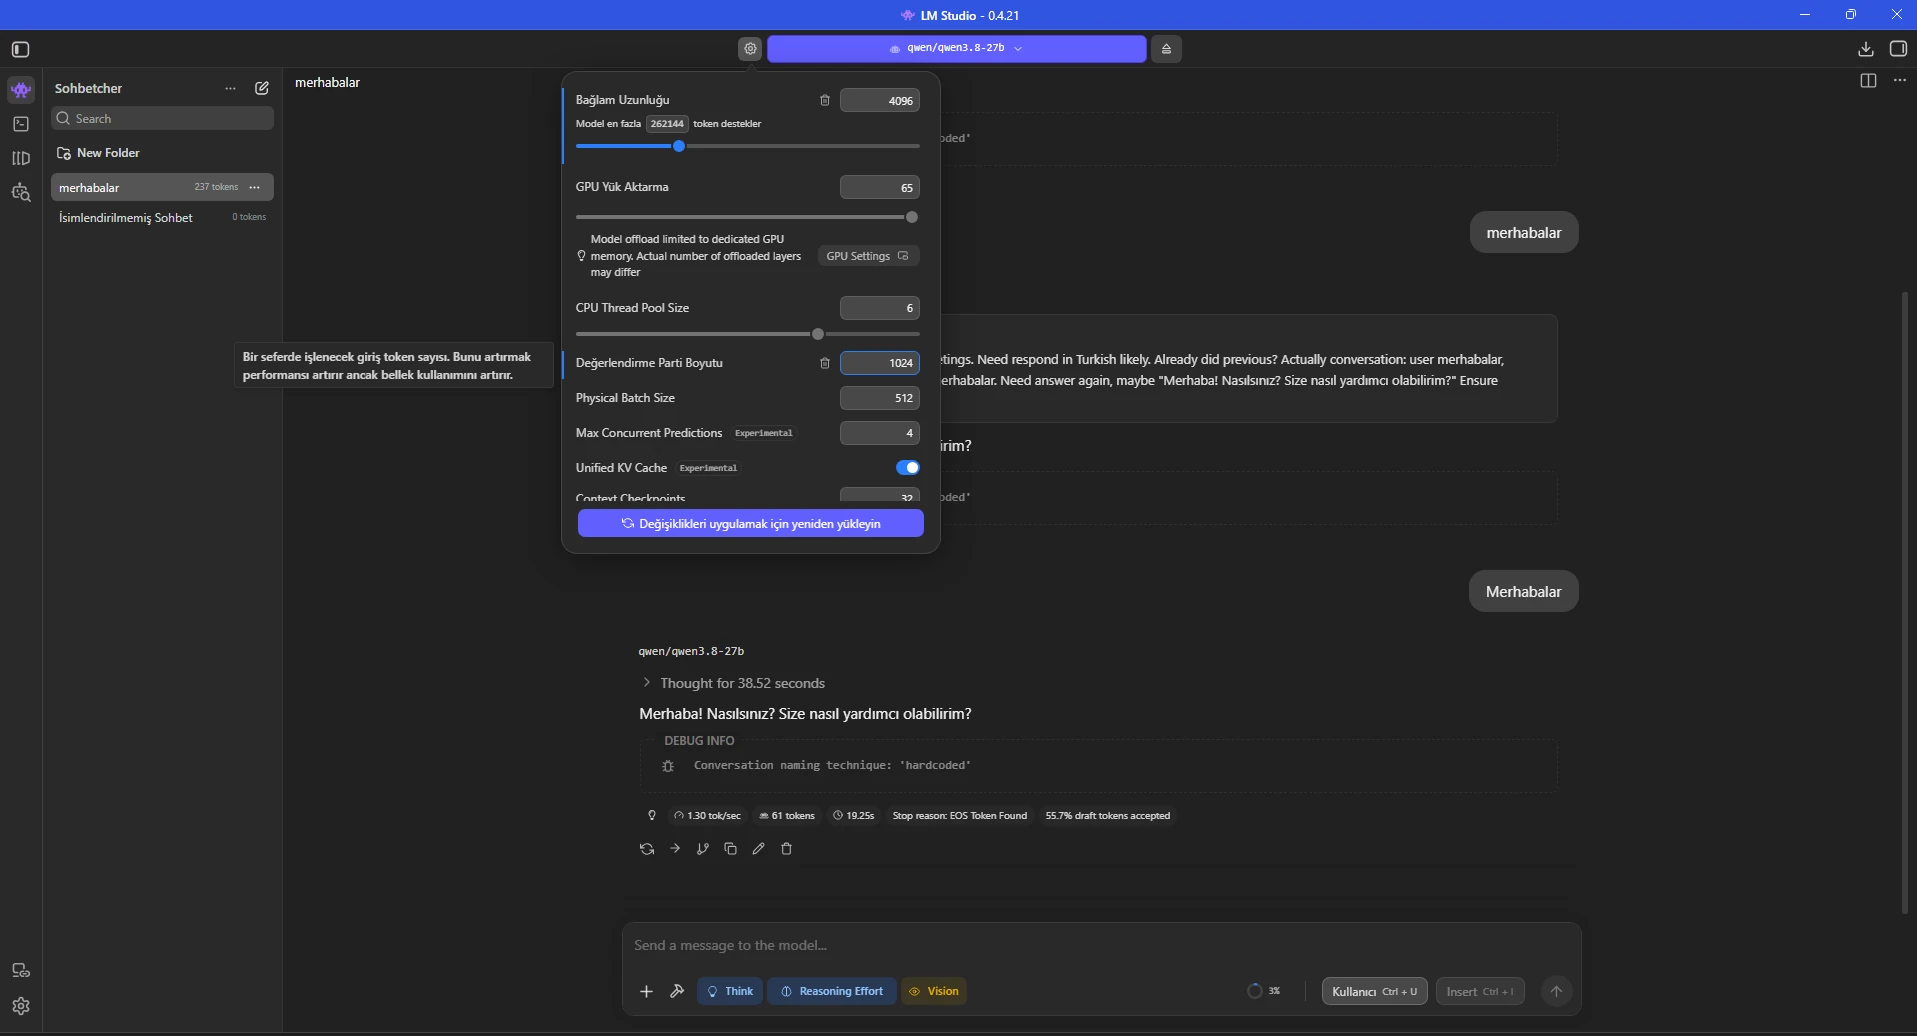The image size is (1917, 1036).
Task: Click the first user message bubble merhabalar
Action: coord(1524,232)
